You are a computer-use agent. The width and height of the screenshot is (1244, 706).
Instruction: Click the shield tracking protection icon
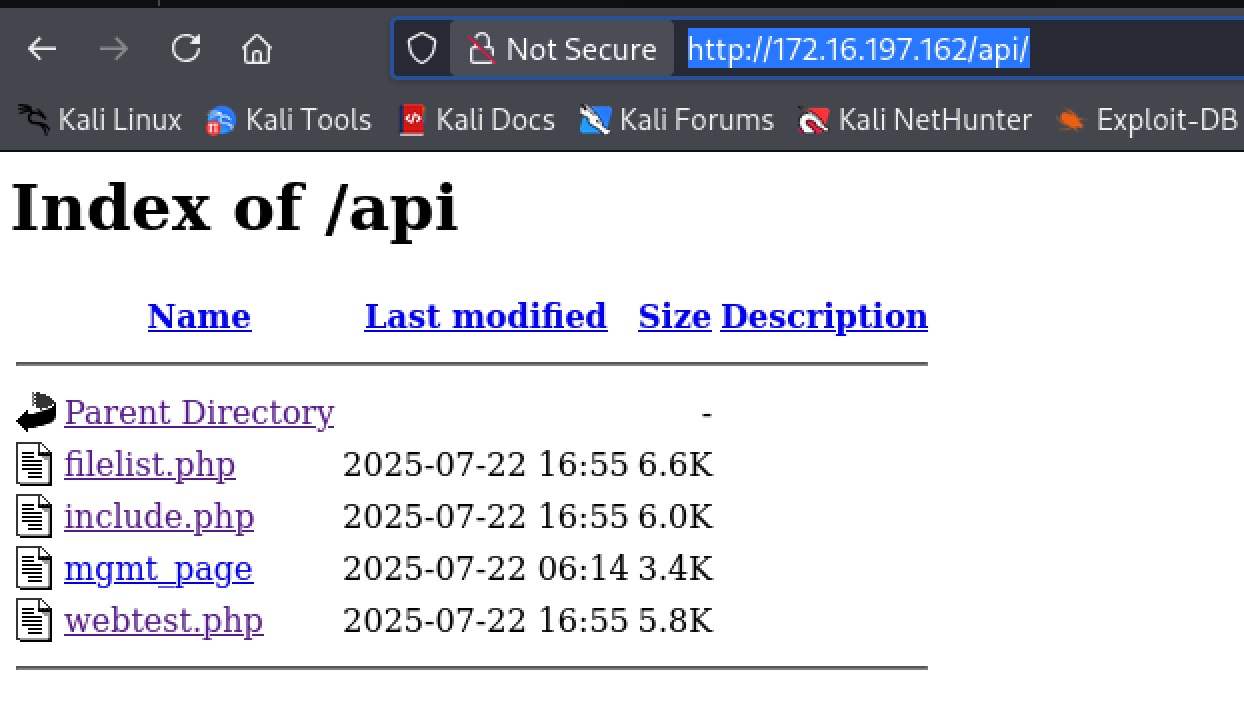[422, 48]
